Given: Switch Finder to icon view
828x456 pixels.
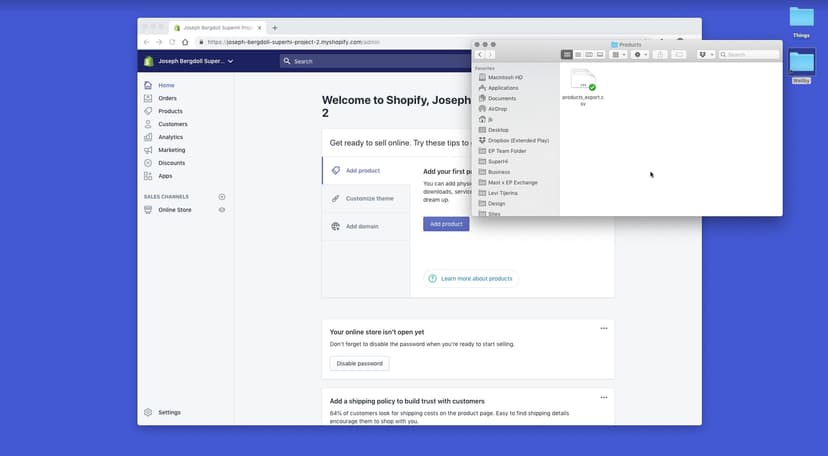Looking at the screenshot, I should coord(567,54).
